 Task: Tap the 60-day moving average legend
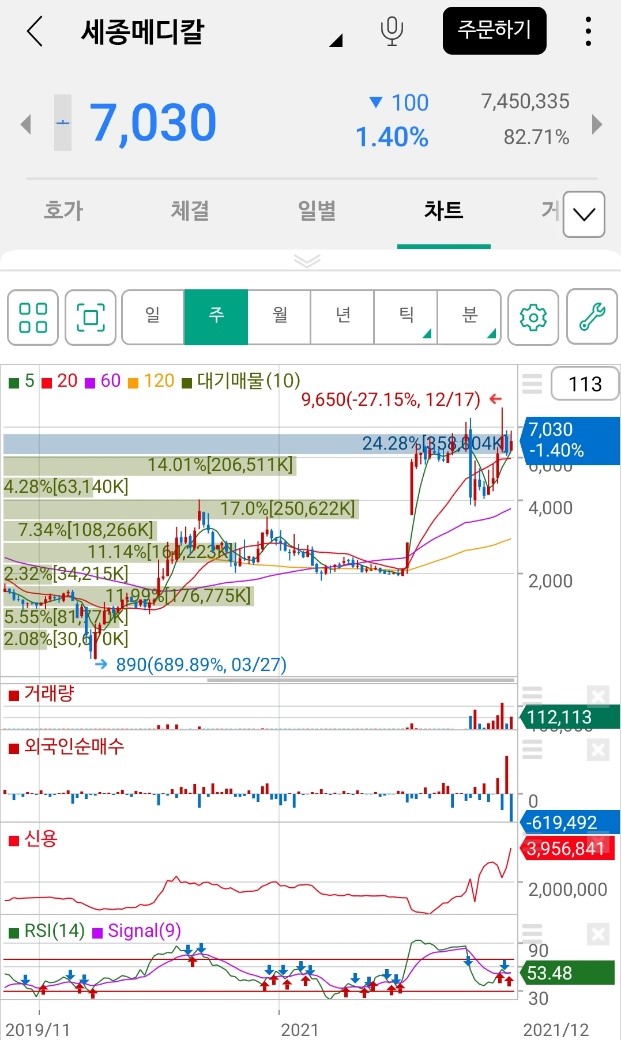(x=103, y=381)
